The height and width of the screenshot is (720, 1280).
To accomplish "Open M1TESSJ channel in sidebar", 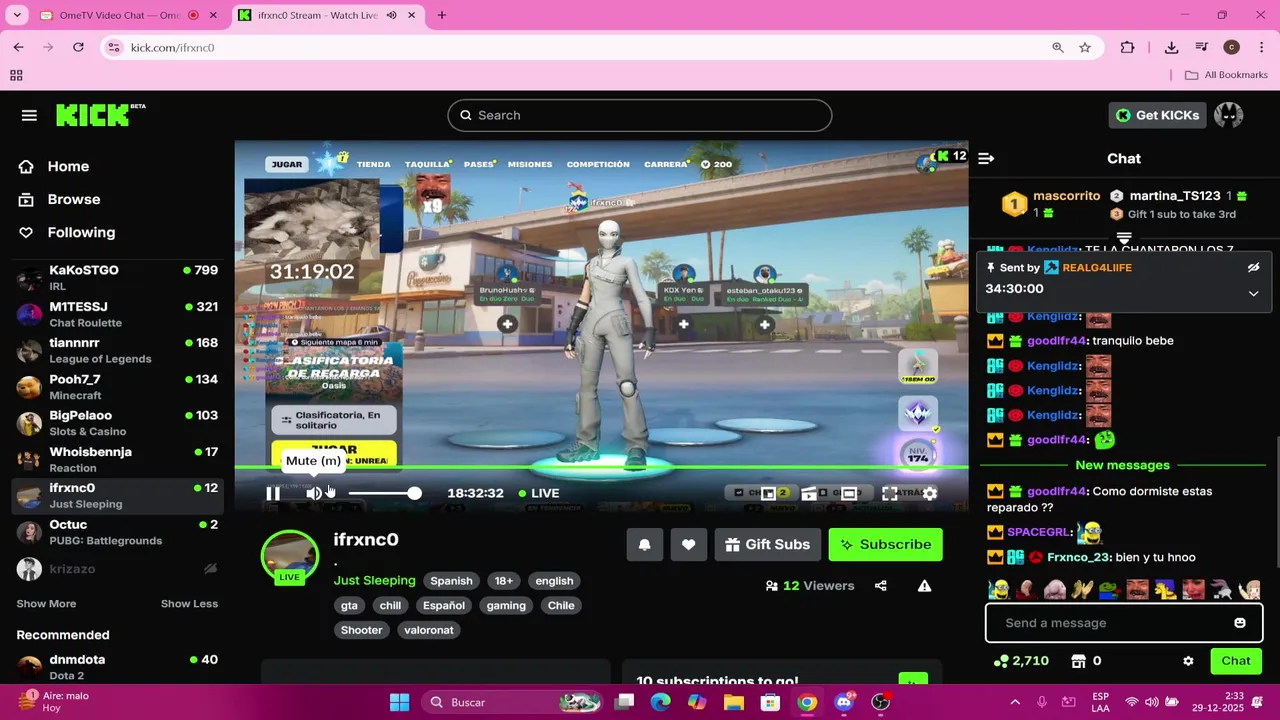I will coord(118,314).
